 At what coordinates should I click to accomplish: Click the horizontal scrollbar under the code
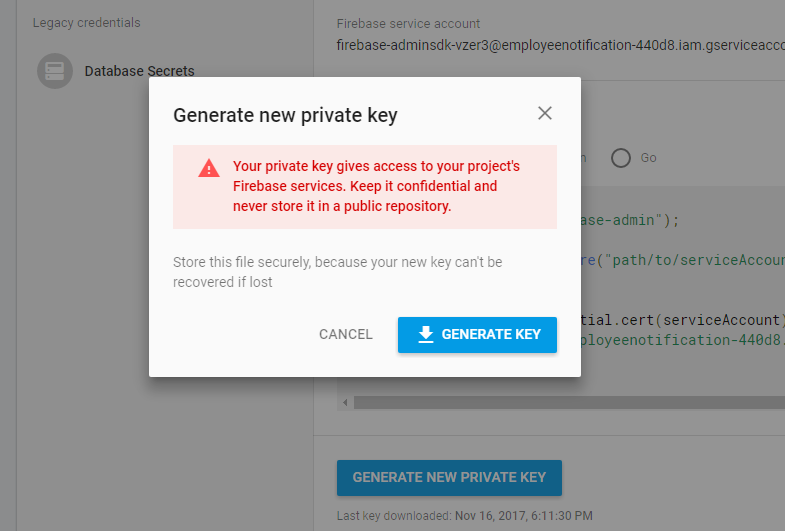[x=569, y=402]
